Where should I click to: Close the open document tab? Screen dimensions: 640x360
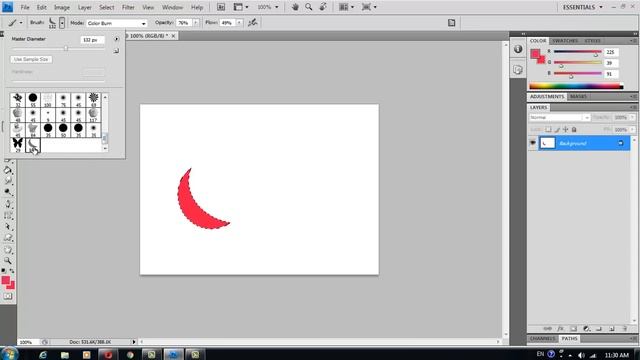click(173, 36)
